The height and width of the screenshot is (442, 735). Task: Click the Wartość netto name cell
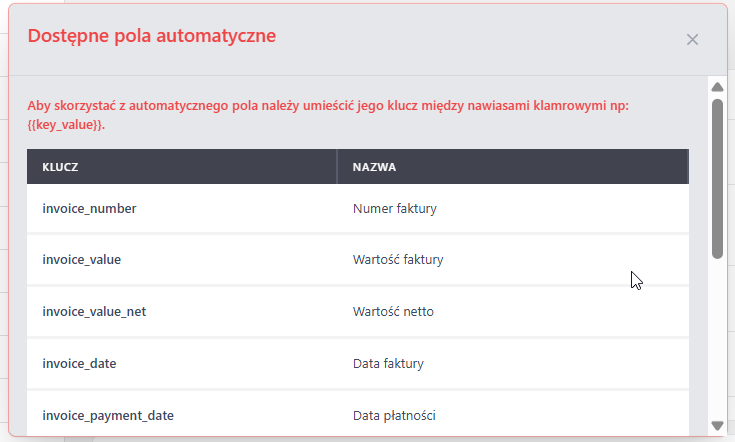393,312
